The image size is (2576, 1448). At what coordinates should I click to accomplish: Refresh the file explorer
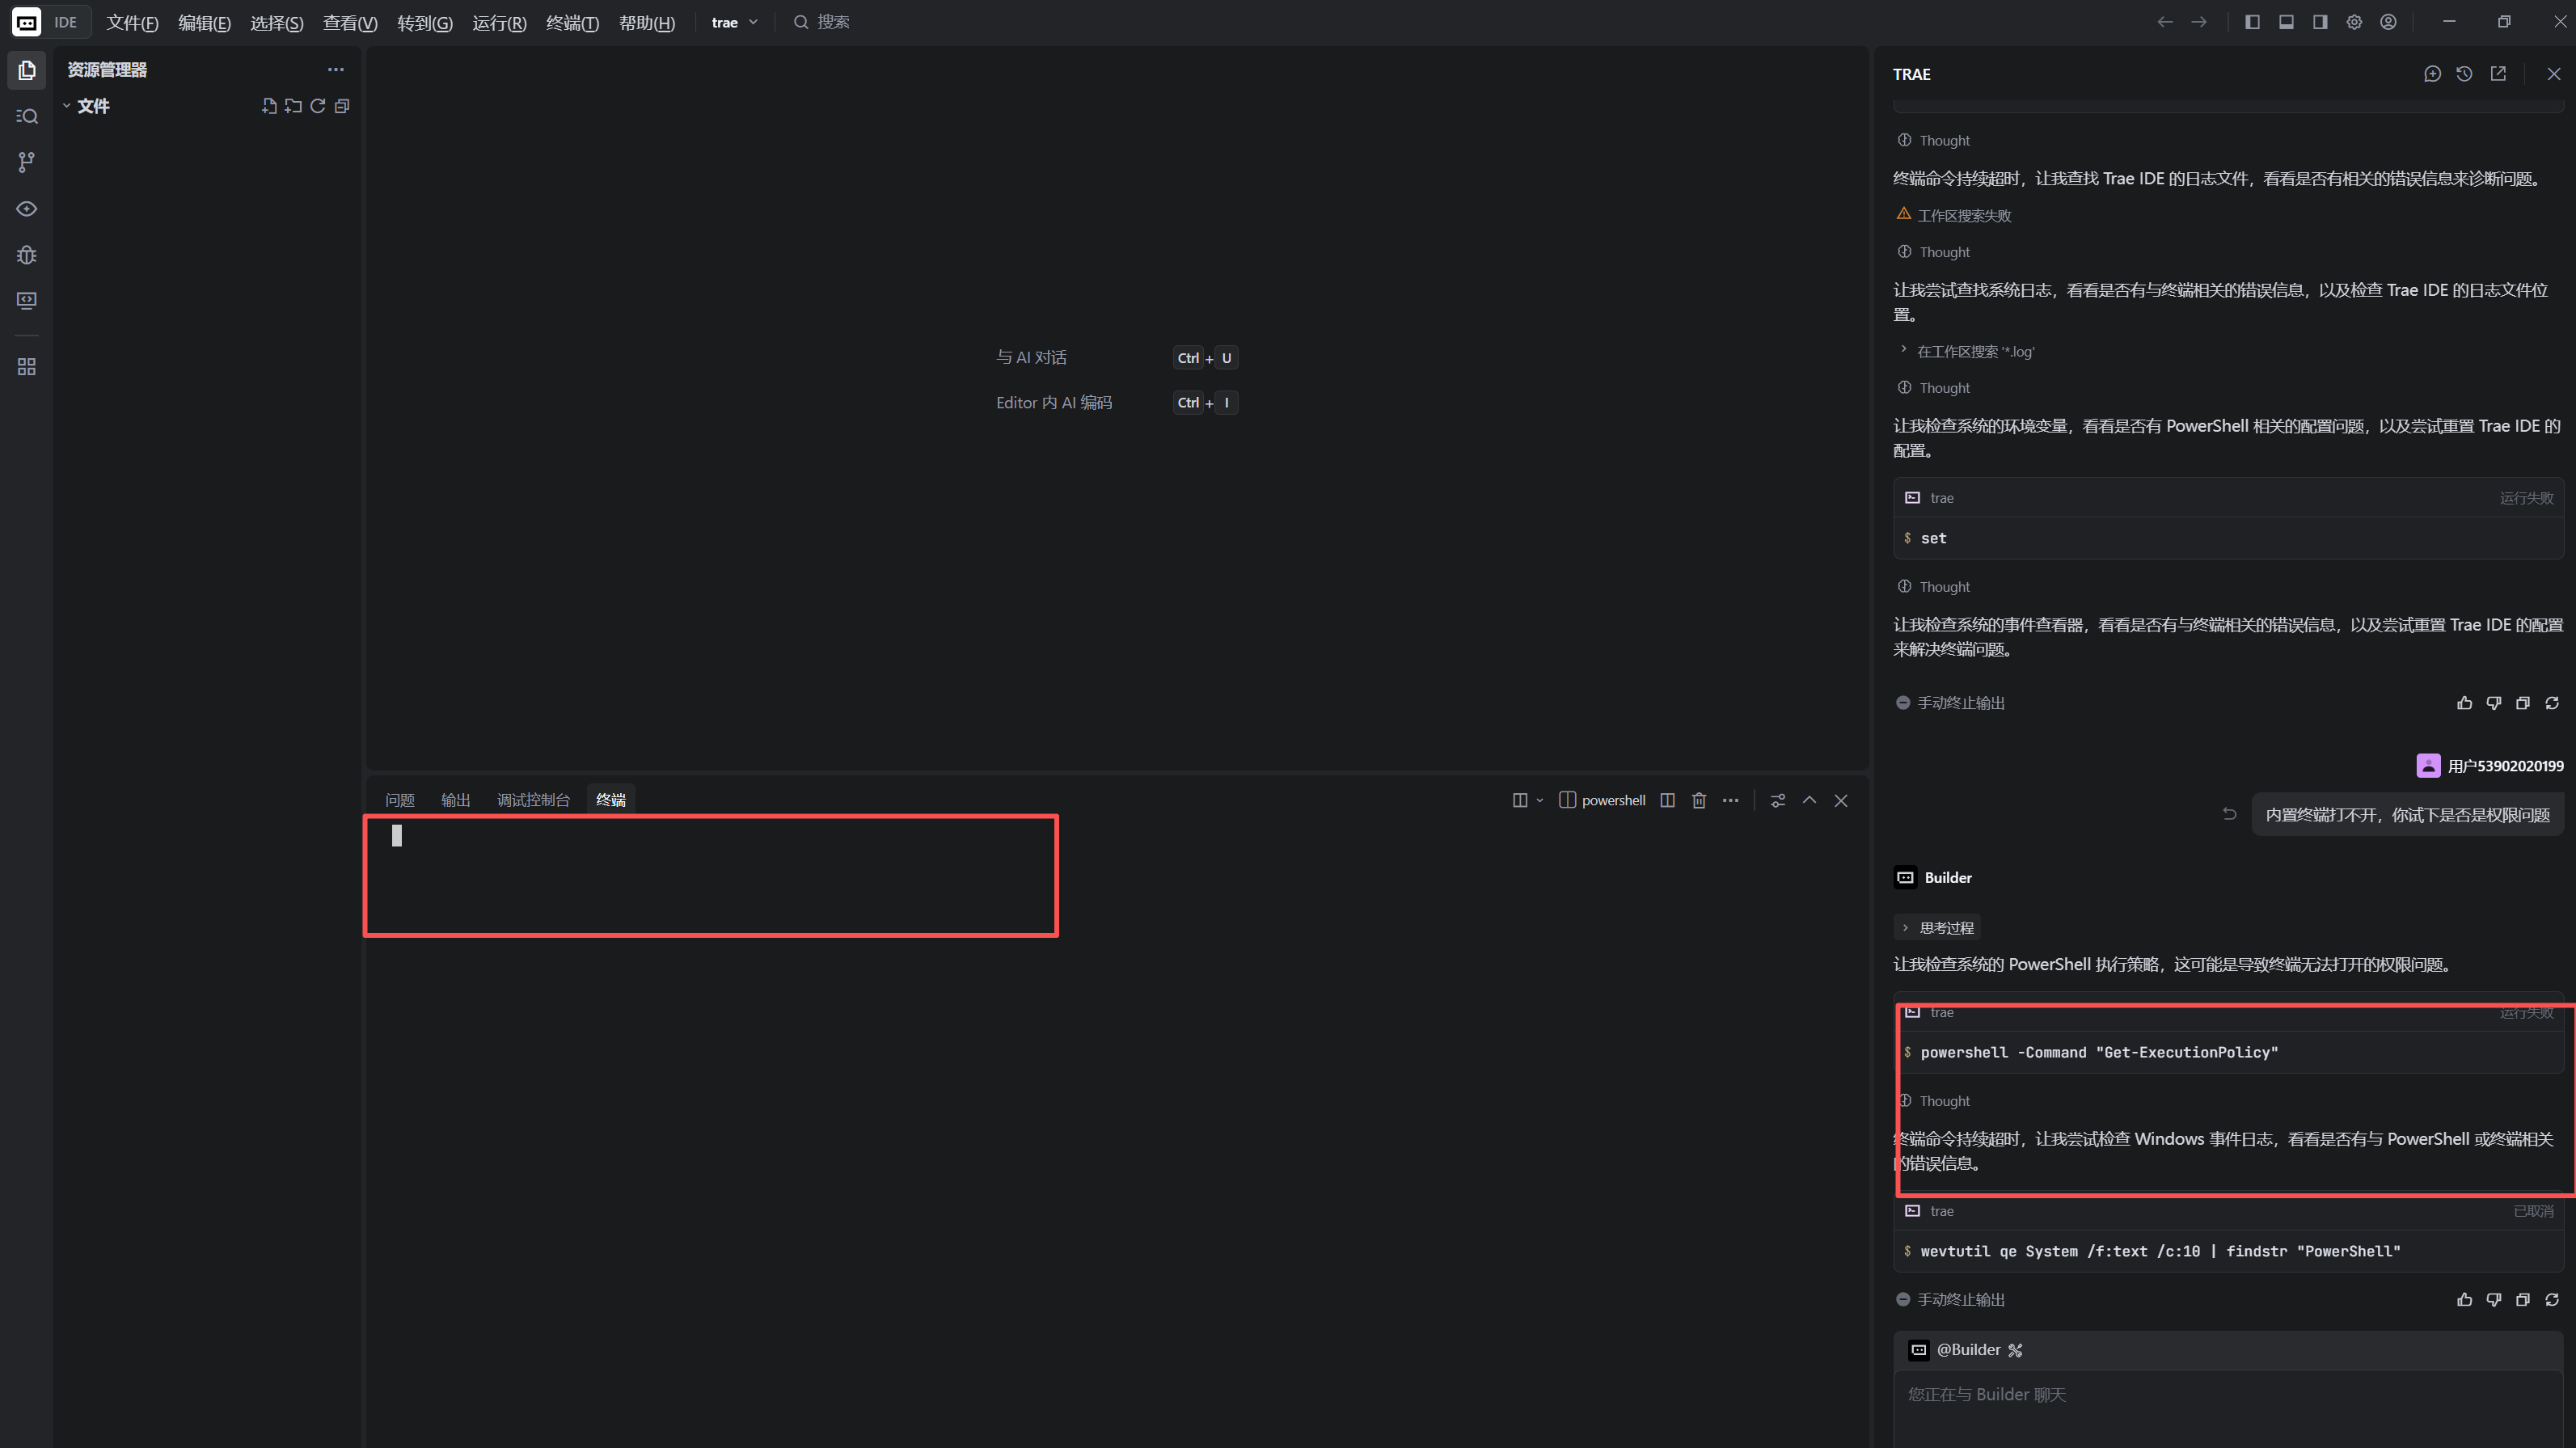click(318, 106)
